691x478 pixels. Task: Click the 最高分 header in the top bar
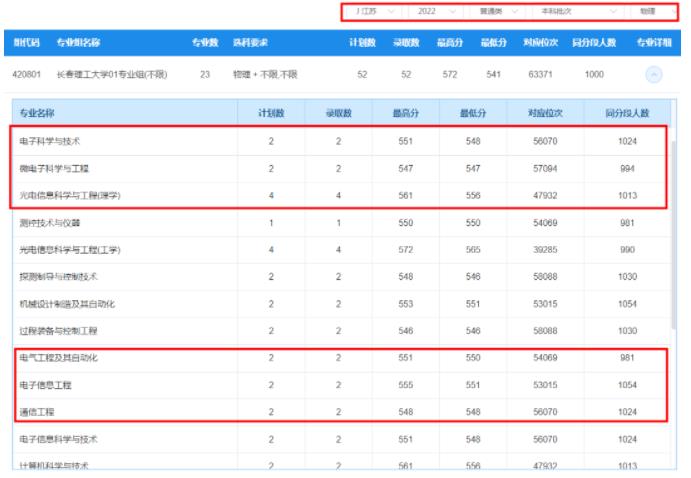tap(449, 43)
